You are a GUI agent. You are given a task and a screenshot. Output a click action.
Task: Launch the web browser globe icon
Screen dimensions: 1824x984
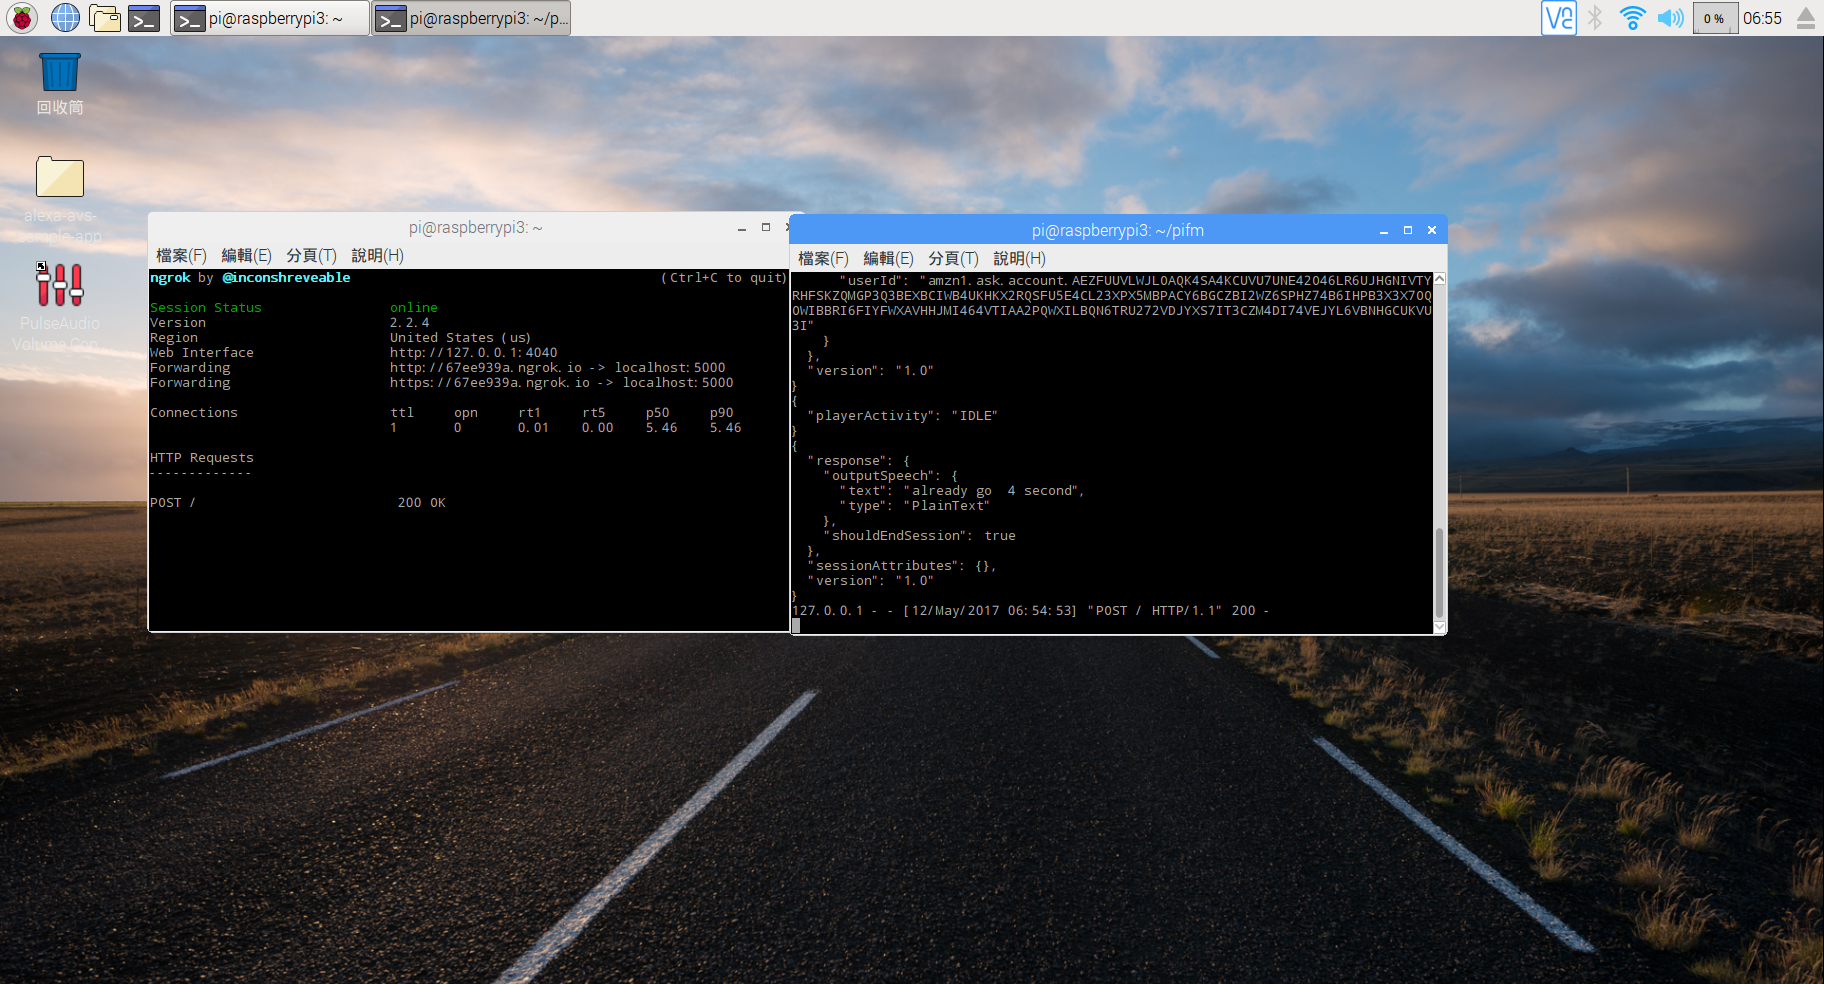tap(65, 18)
